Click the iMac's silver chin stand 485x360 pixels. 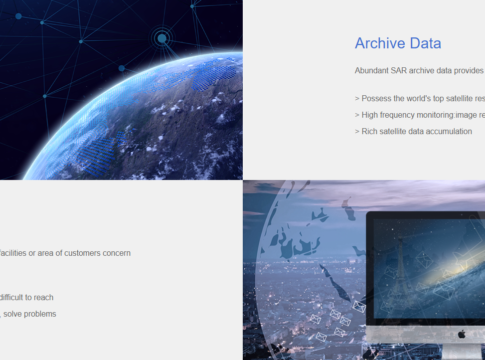pos(425,335)
